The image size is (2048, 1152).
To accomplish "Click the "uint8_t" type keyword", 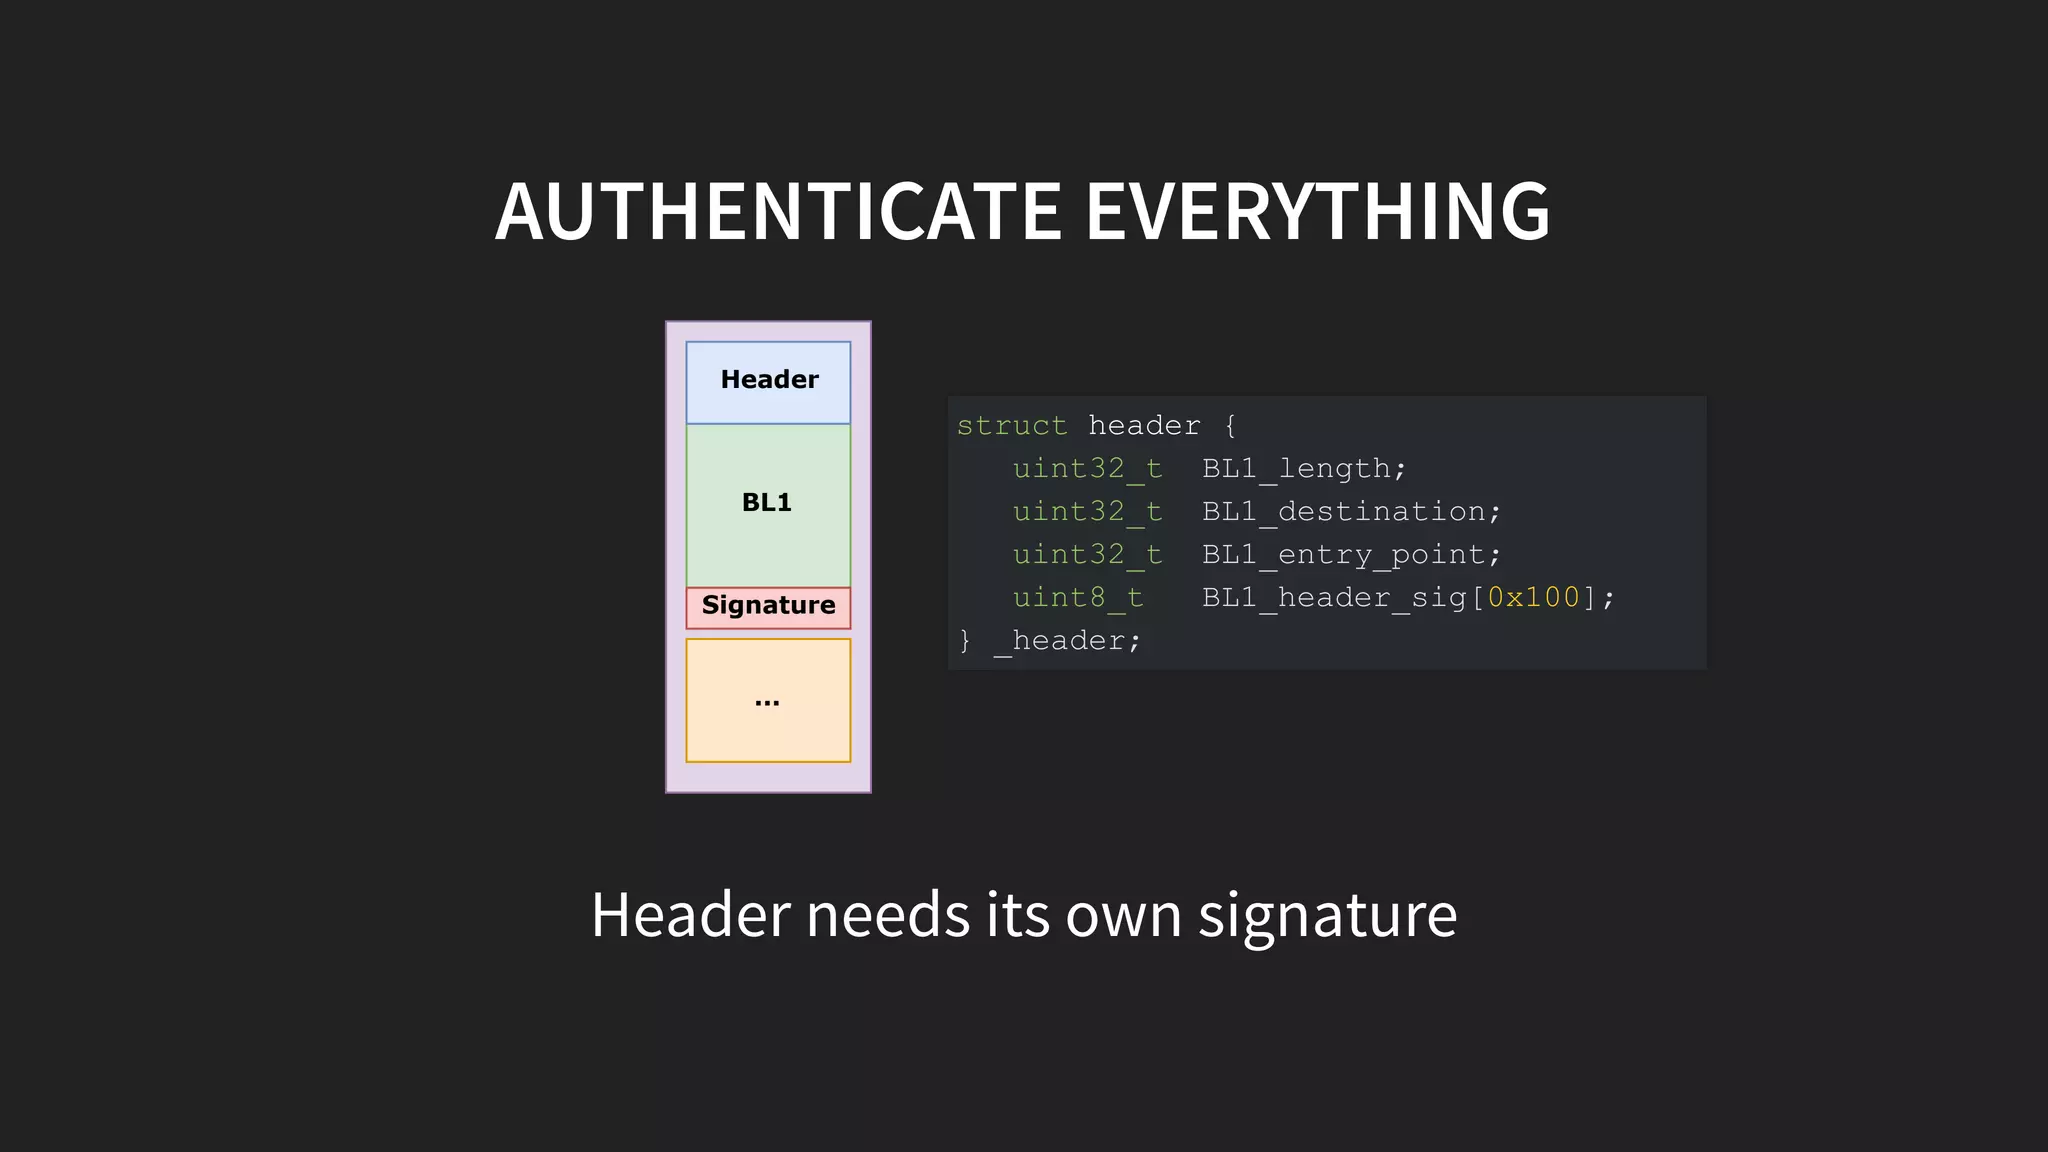I will (1077, 598).
